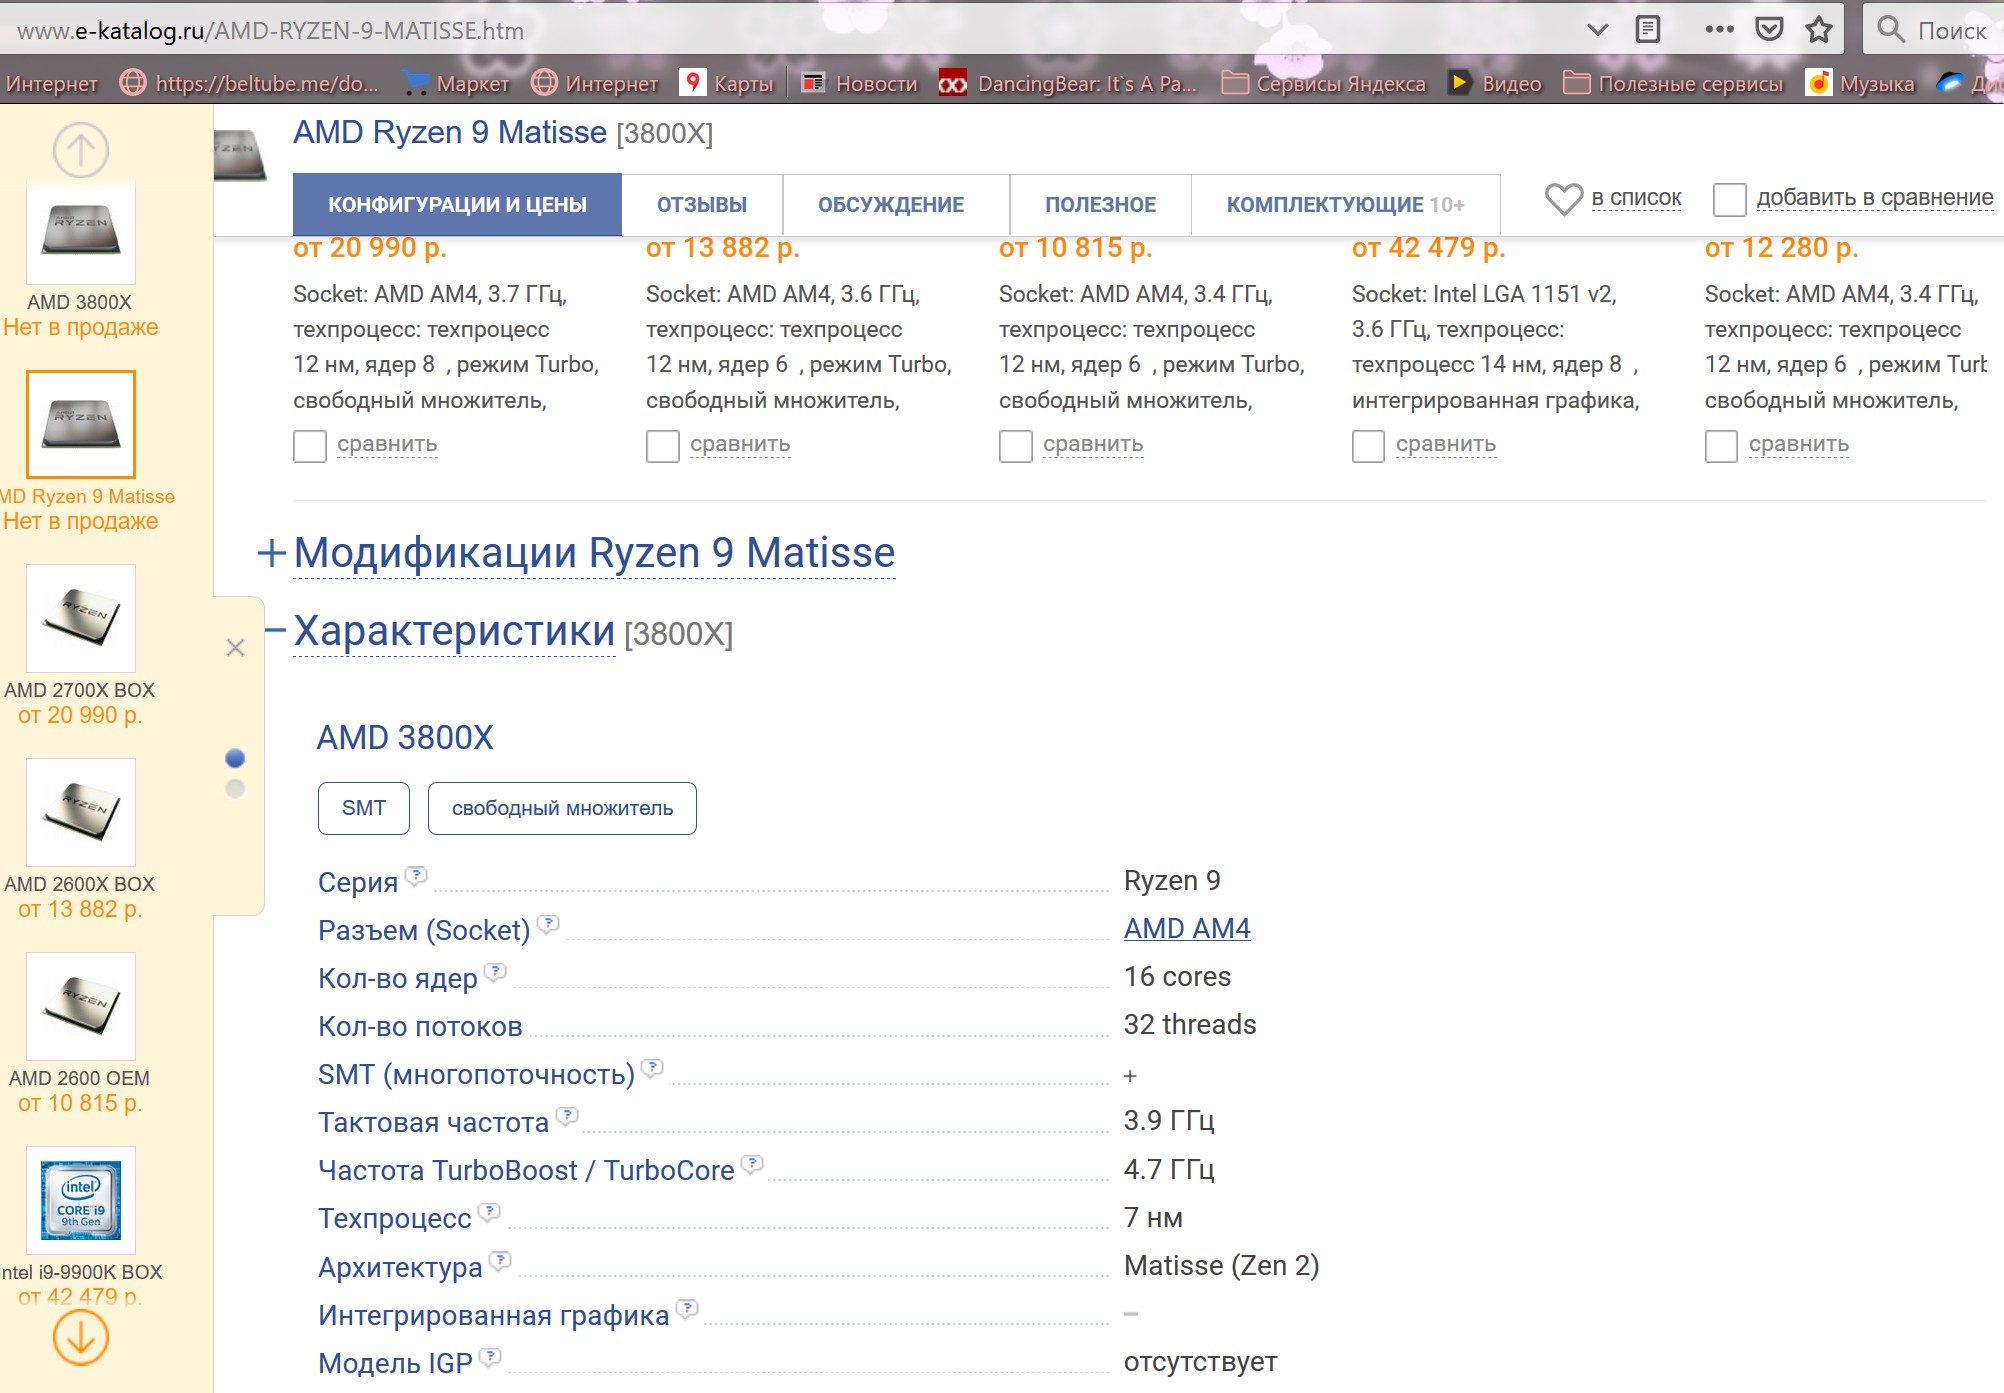Open the КОМПЛЕКТУЮЩИЕ tab
Viewport: 2004px width, 1393px height.
(x=1344, y=205)
